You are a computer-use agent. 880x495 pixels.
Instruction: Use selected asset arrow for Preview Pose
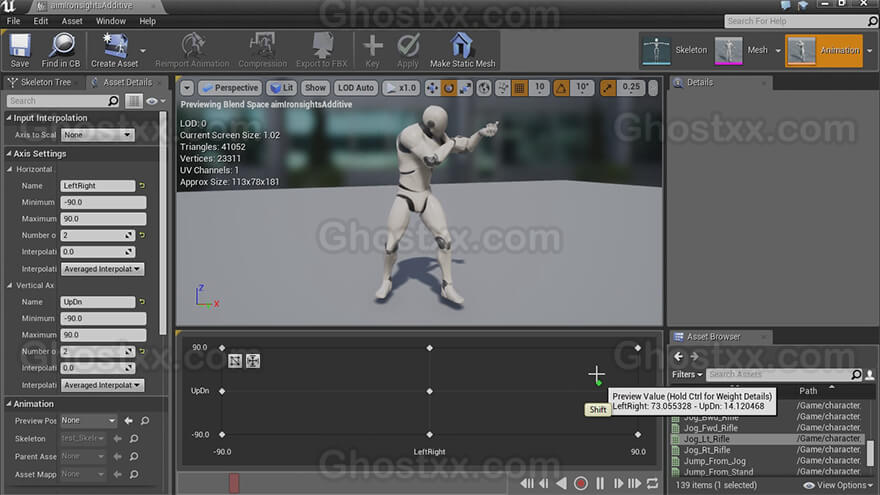(x=129, y=421)
